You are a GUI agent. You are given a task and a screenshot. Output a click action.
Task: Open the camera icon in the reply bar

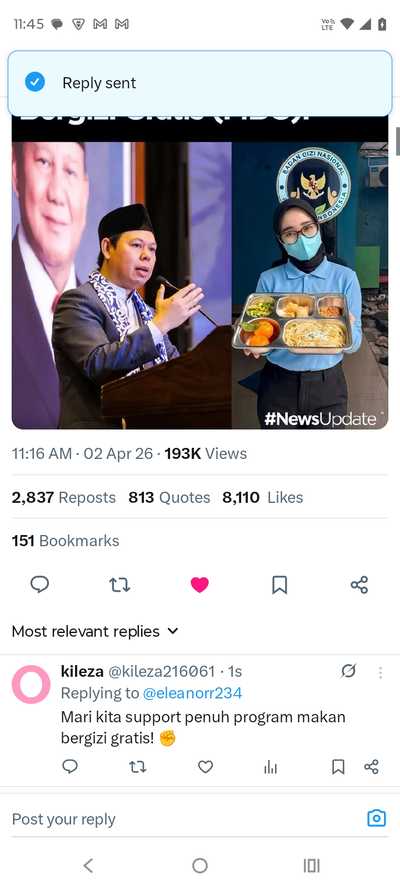pos(377,818)
